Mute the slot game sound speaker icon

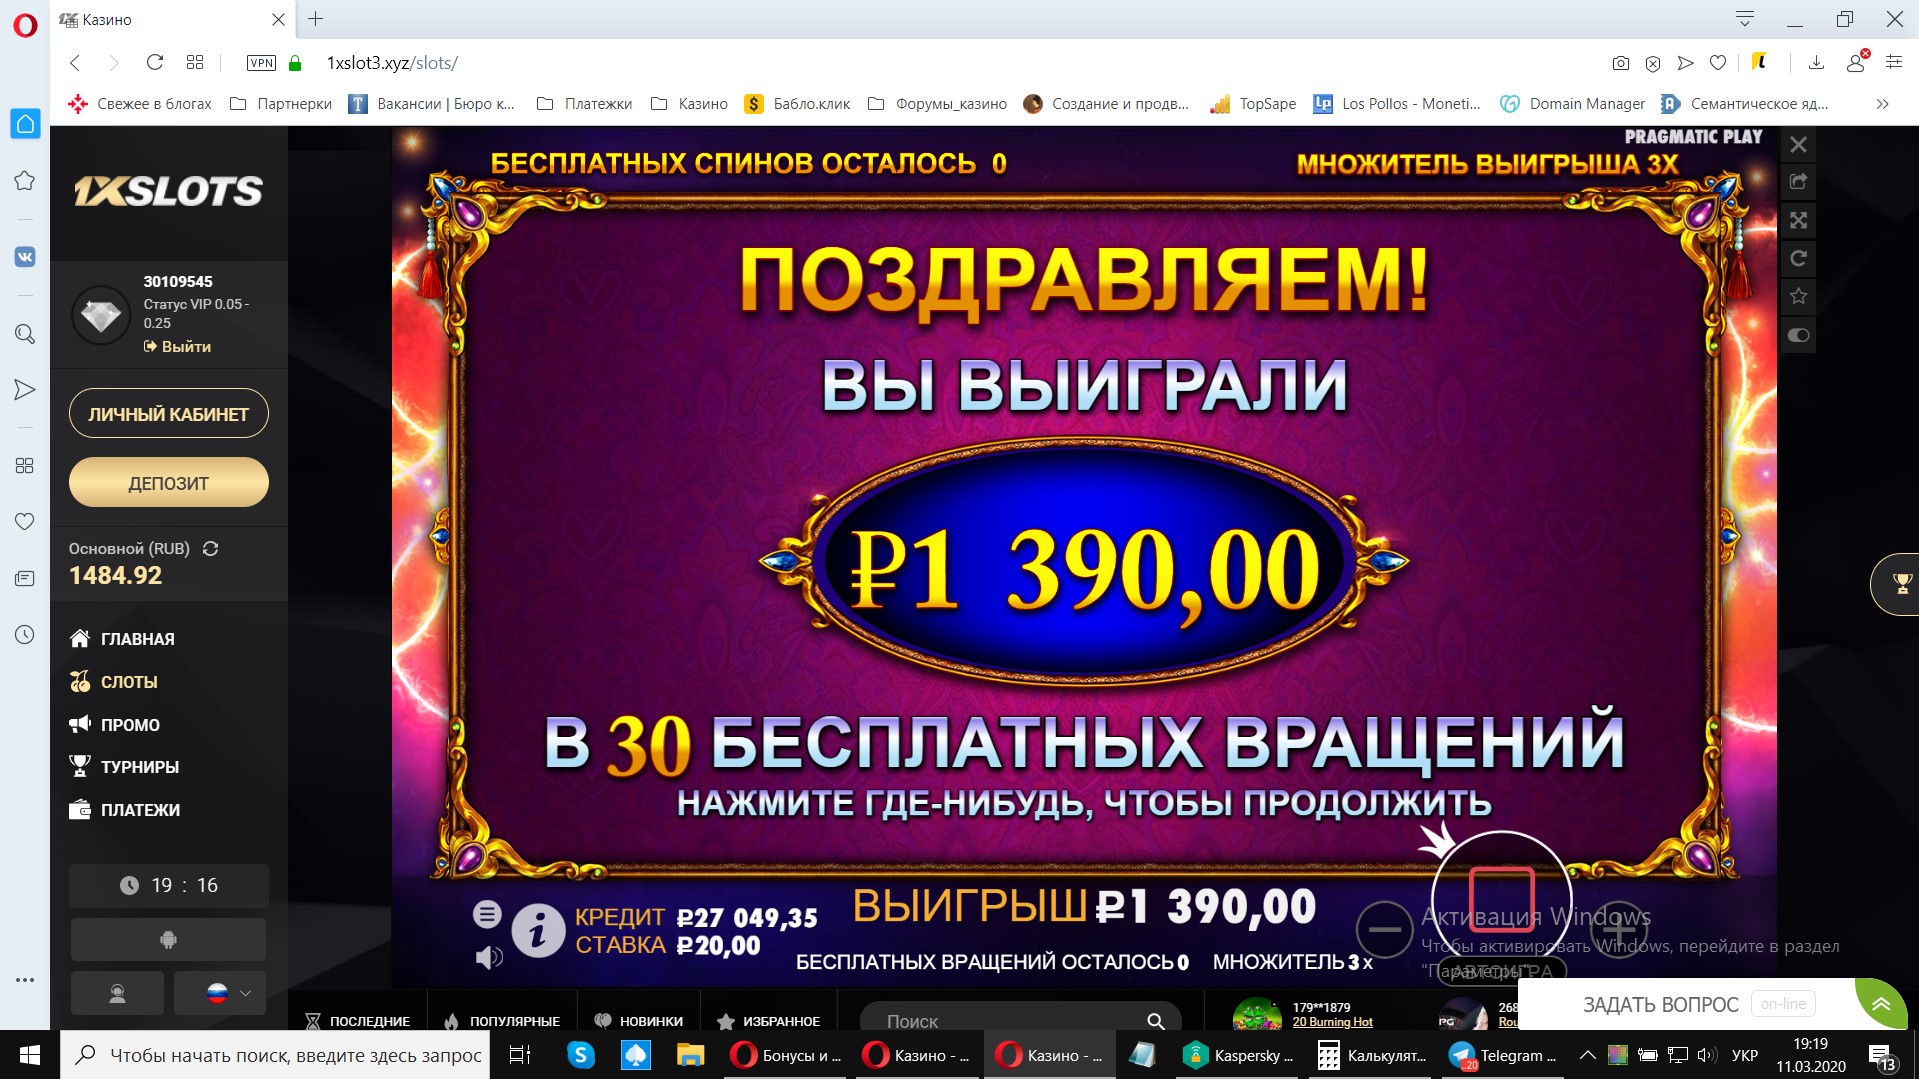488,957
